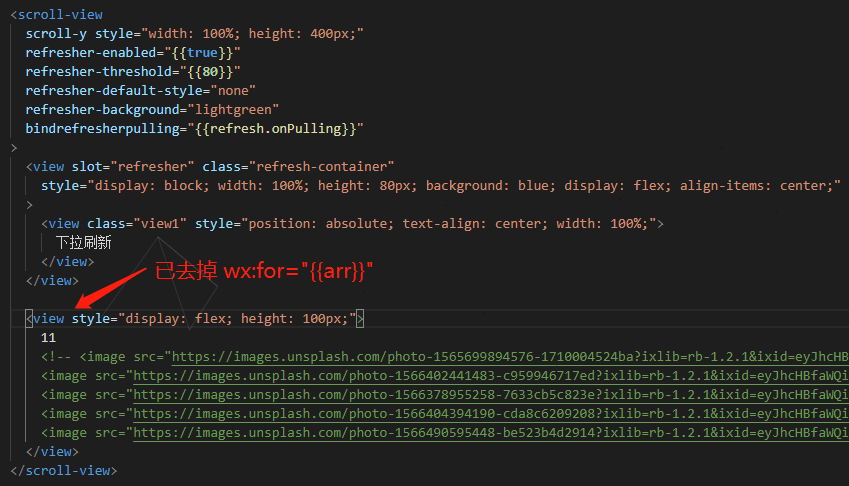Open image URL photo-1566404394190
849x486 pixels.
tap(491, 413)
